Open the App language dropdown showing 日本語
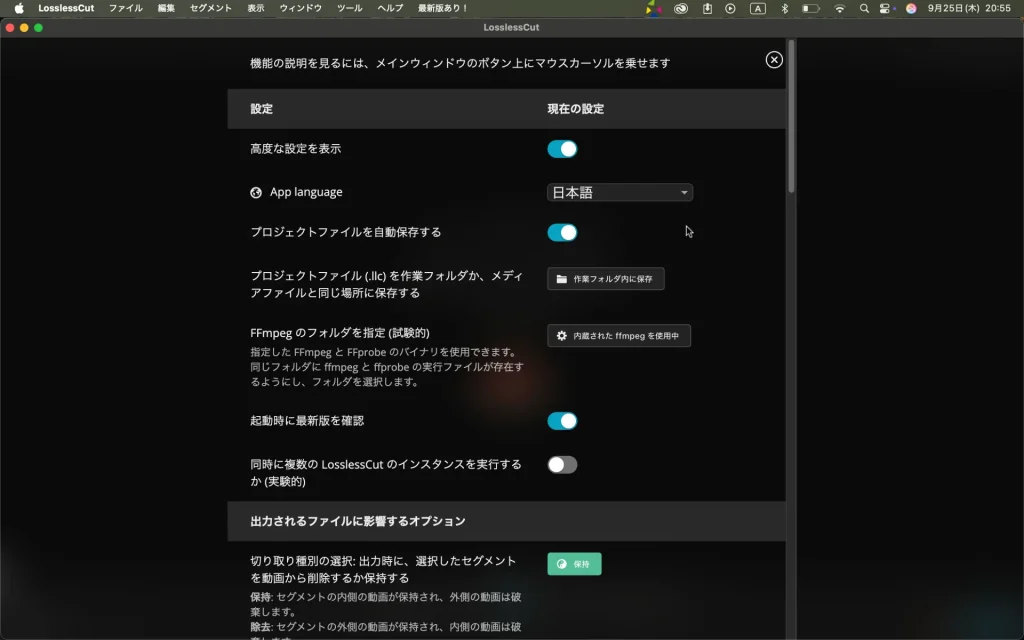 tap(619, 193)
